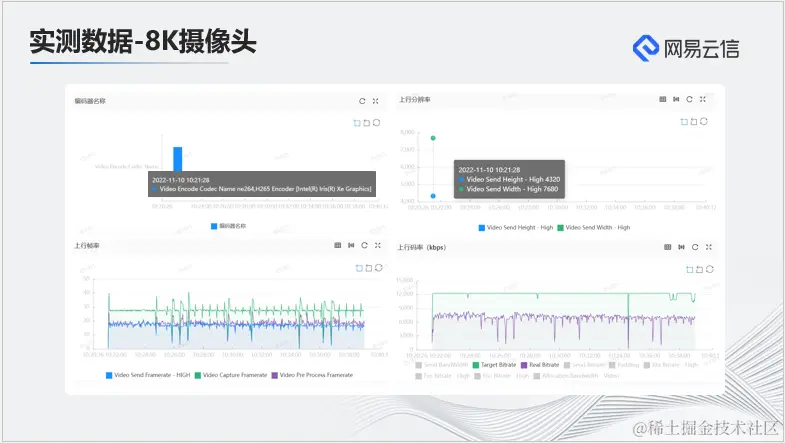Click the 上行帧率 panel title

click(87, 246)
